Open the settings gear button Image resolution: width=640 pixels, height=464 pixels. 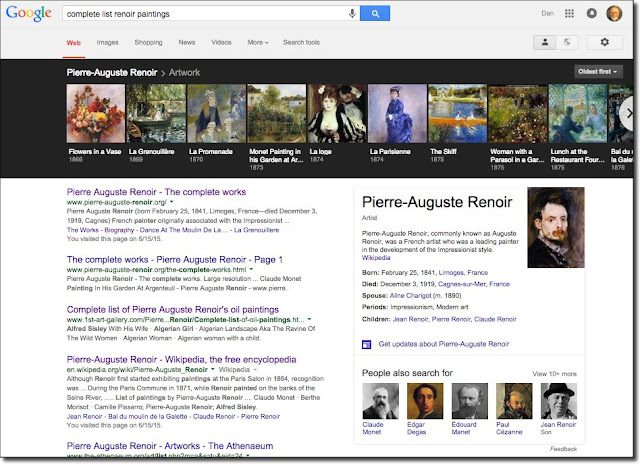[604, 42]
